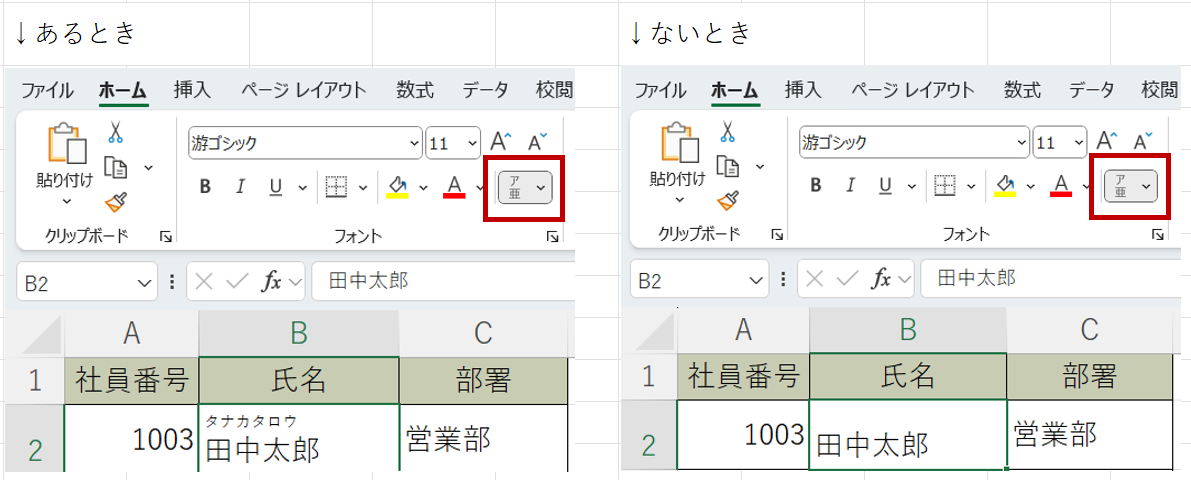Toggle Bold (B) in the あるとき ribbon
The image size is (1191, 480).
pyautogui.click(x=205, y=186)
